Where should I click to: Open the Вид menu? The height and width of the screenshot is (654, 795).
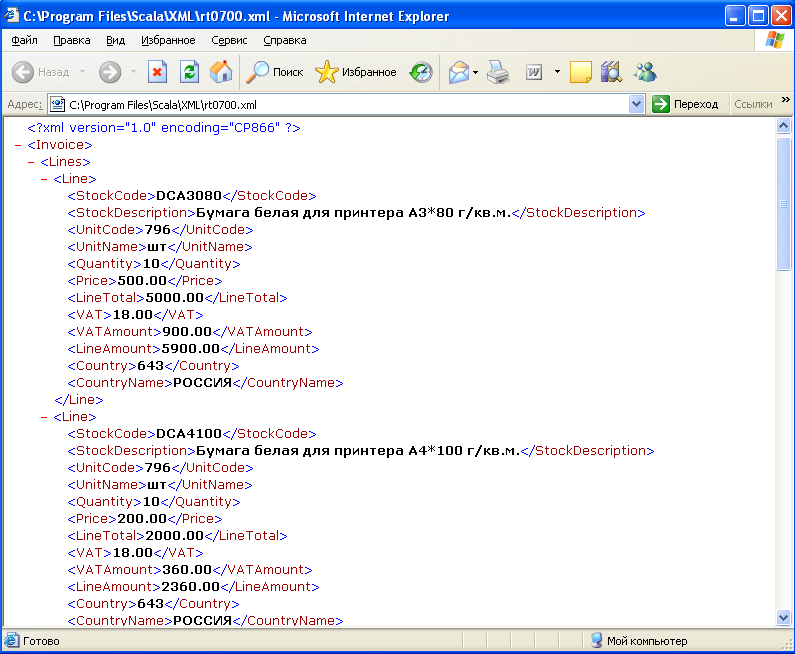click(x=116, y=40)
